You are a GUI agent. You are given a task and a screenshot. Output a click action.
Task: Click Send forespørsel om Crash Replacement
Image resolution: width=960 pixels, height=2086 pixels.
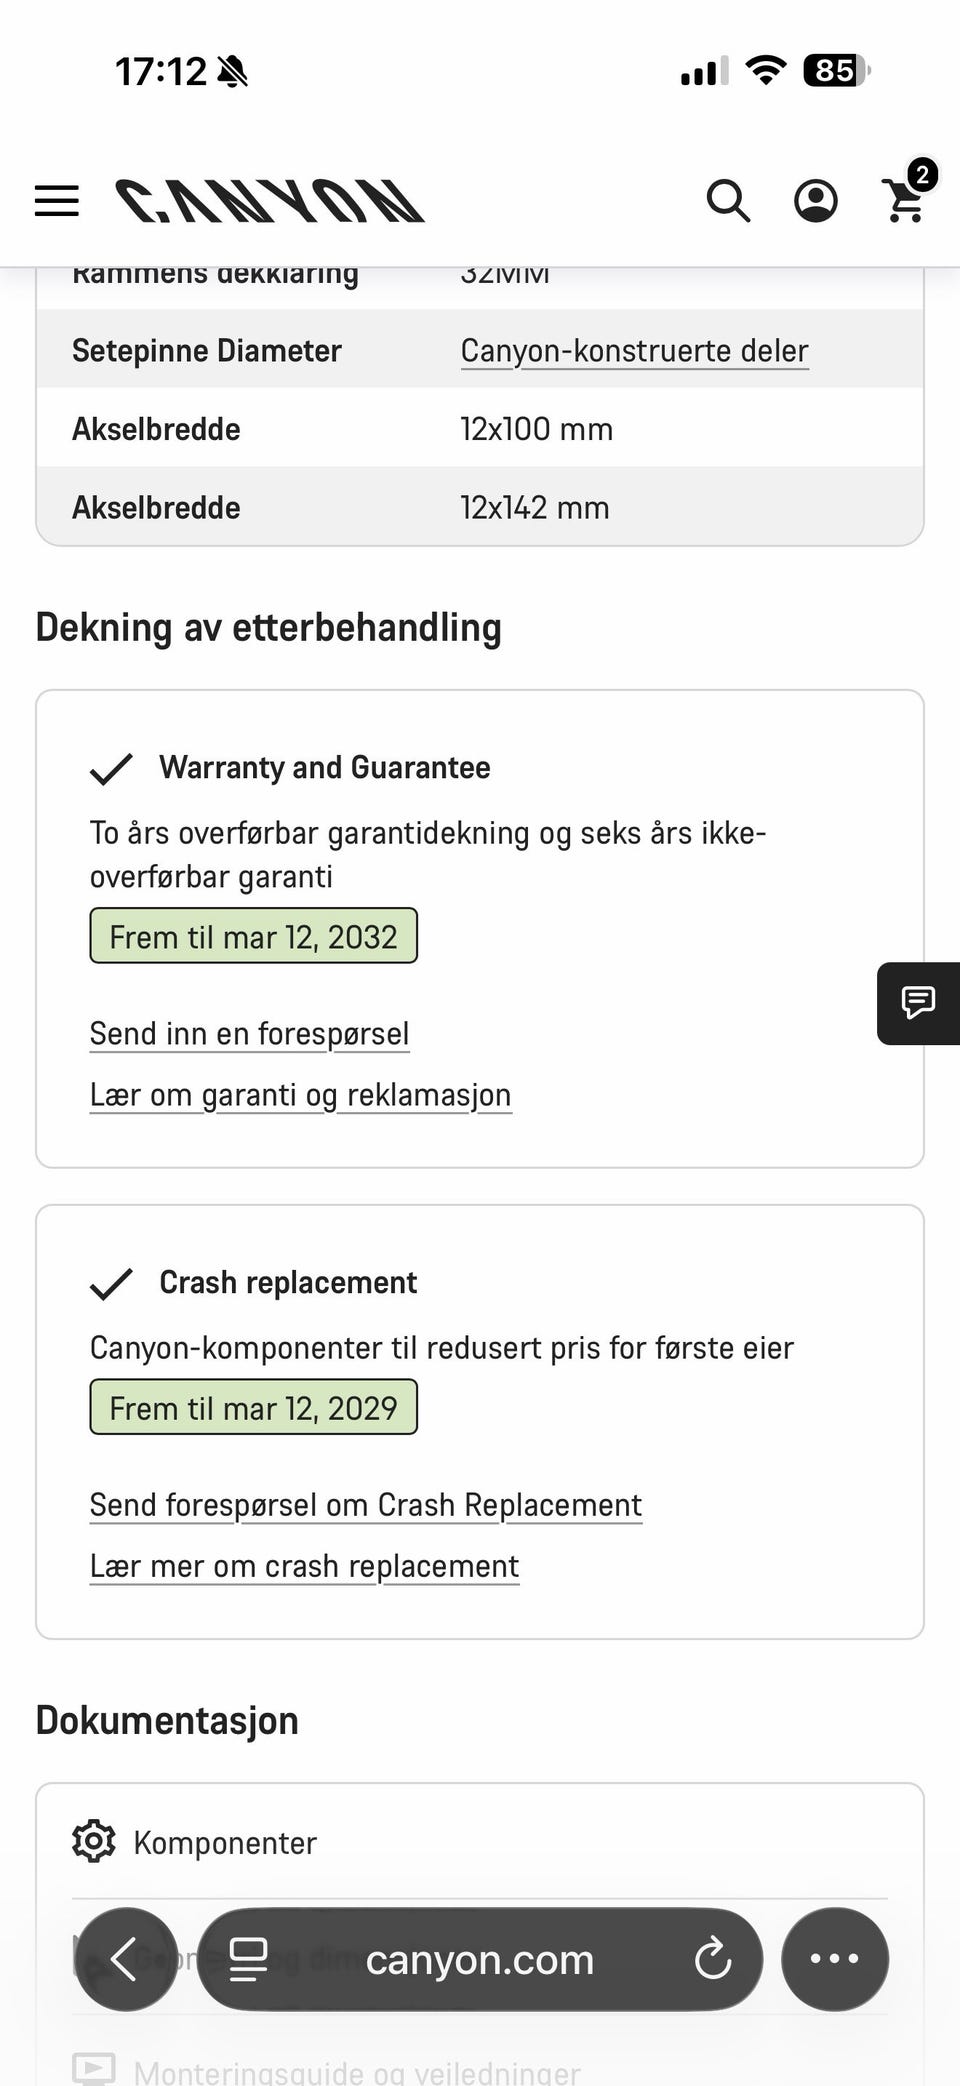pyautogui.click(x=365, y=1505)
